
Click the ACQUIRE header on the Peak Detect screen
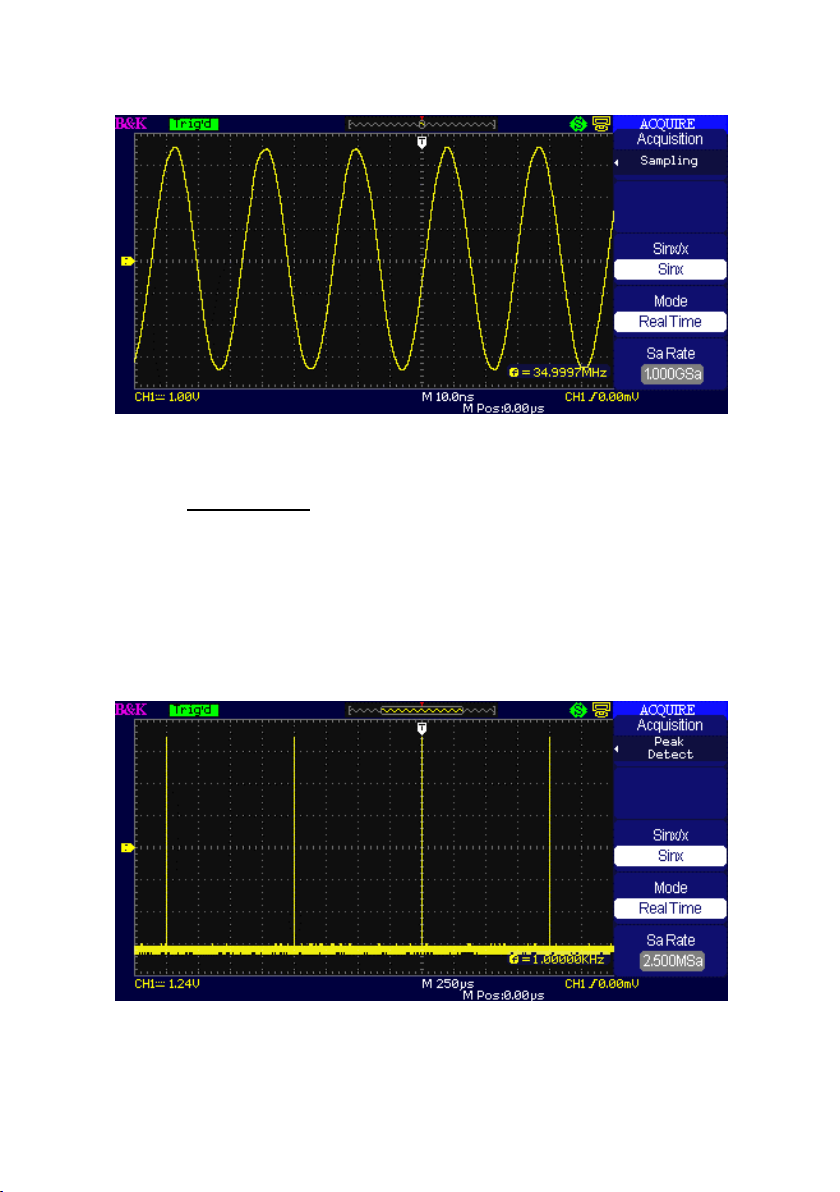pyautogui.click(x=668, y=709)
